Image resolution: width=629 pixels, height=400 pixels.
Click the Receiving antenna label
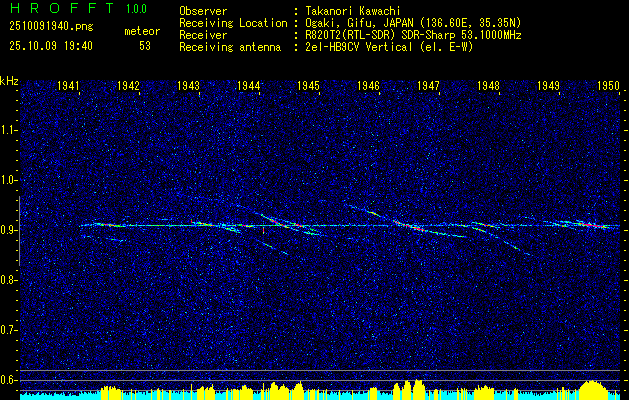click(x=230, y=47)
